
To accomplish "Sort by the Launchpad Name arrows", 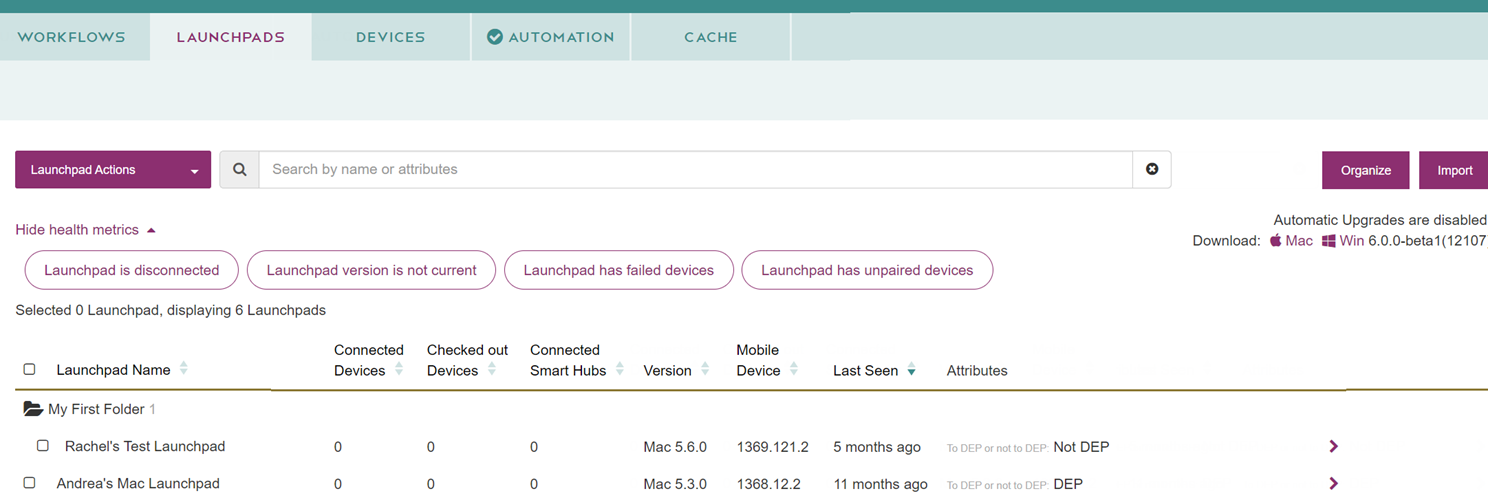I will (x=183, y=369).
